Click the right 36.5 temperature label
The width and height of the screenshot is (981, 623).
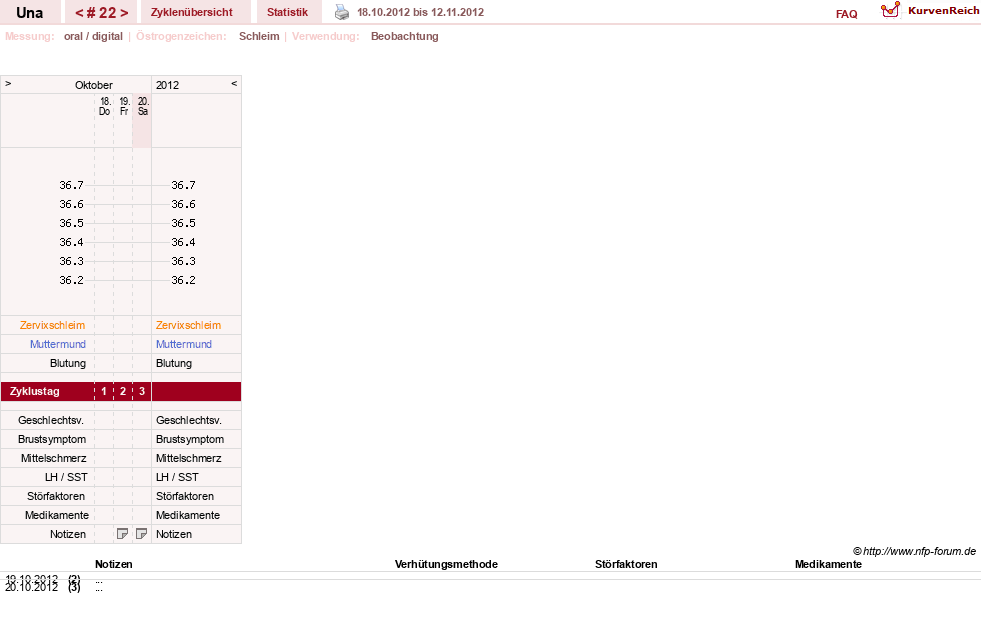183,223
